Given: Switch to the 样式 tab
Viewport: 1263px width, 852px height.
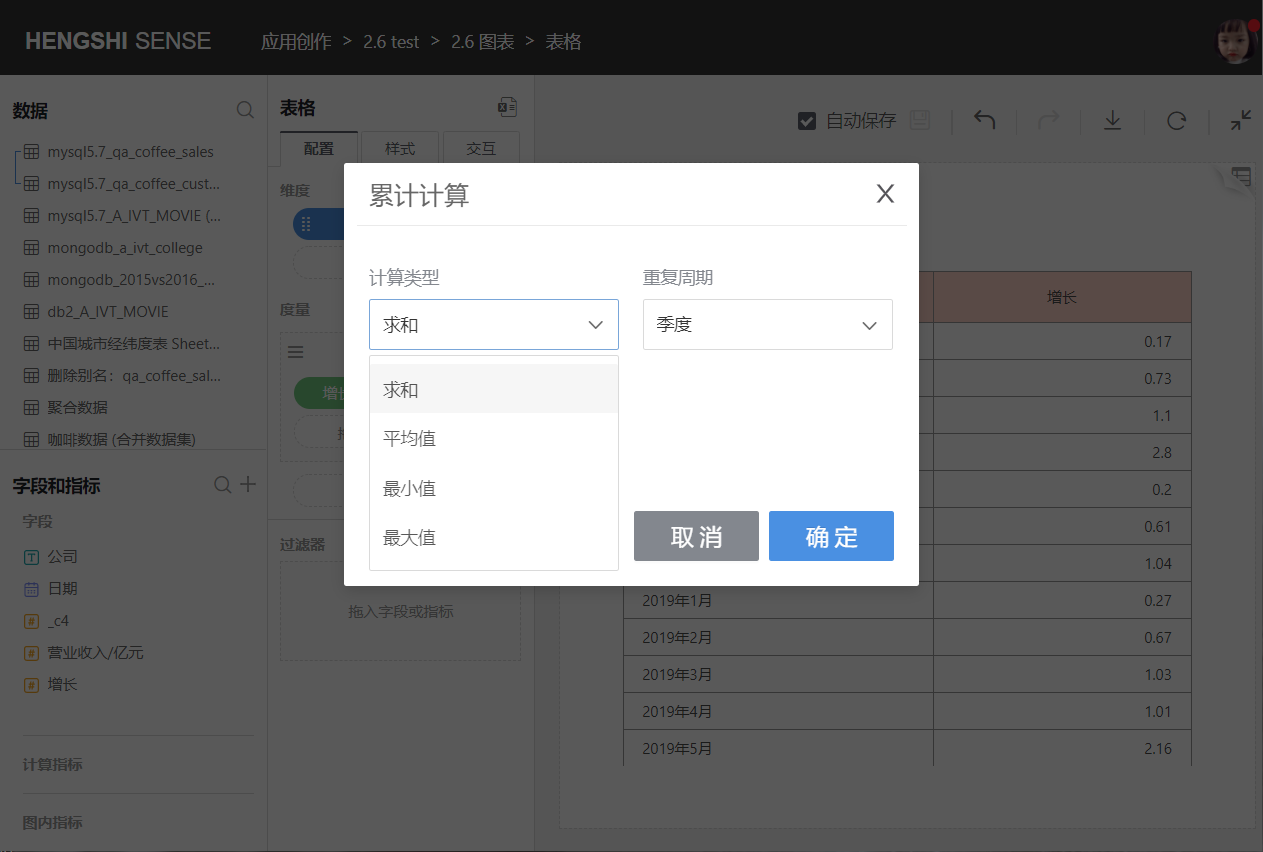Looking at the screenshot, I should point(400,148).
